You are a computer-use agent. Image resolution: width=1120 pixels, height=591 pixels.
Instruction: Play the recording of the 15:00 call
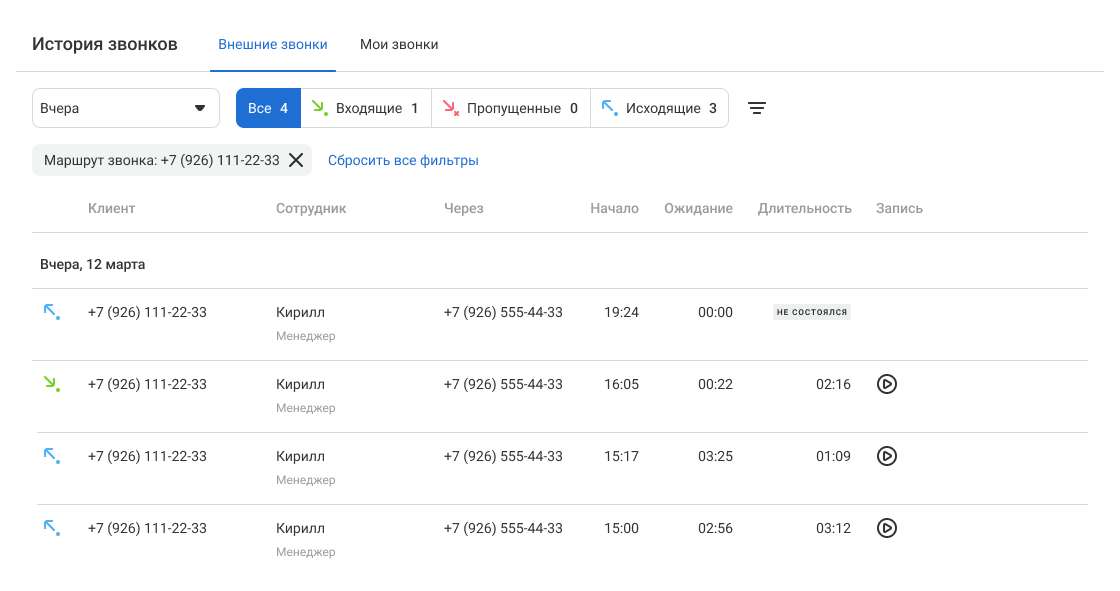(886, 528)
